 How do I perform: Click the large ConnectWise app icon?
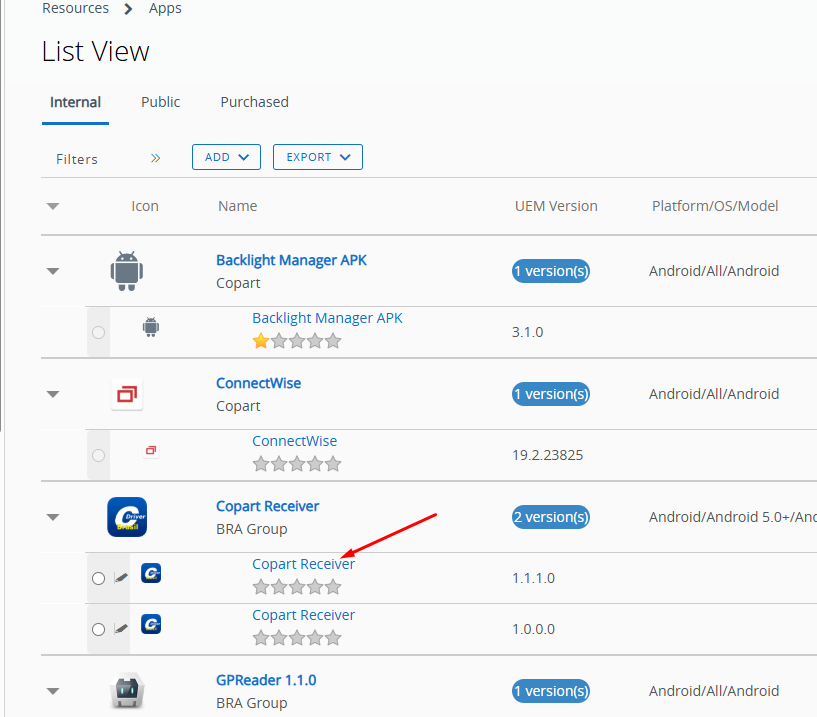point(127,394)
